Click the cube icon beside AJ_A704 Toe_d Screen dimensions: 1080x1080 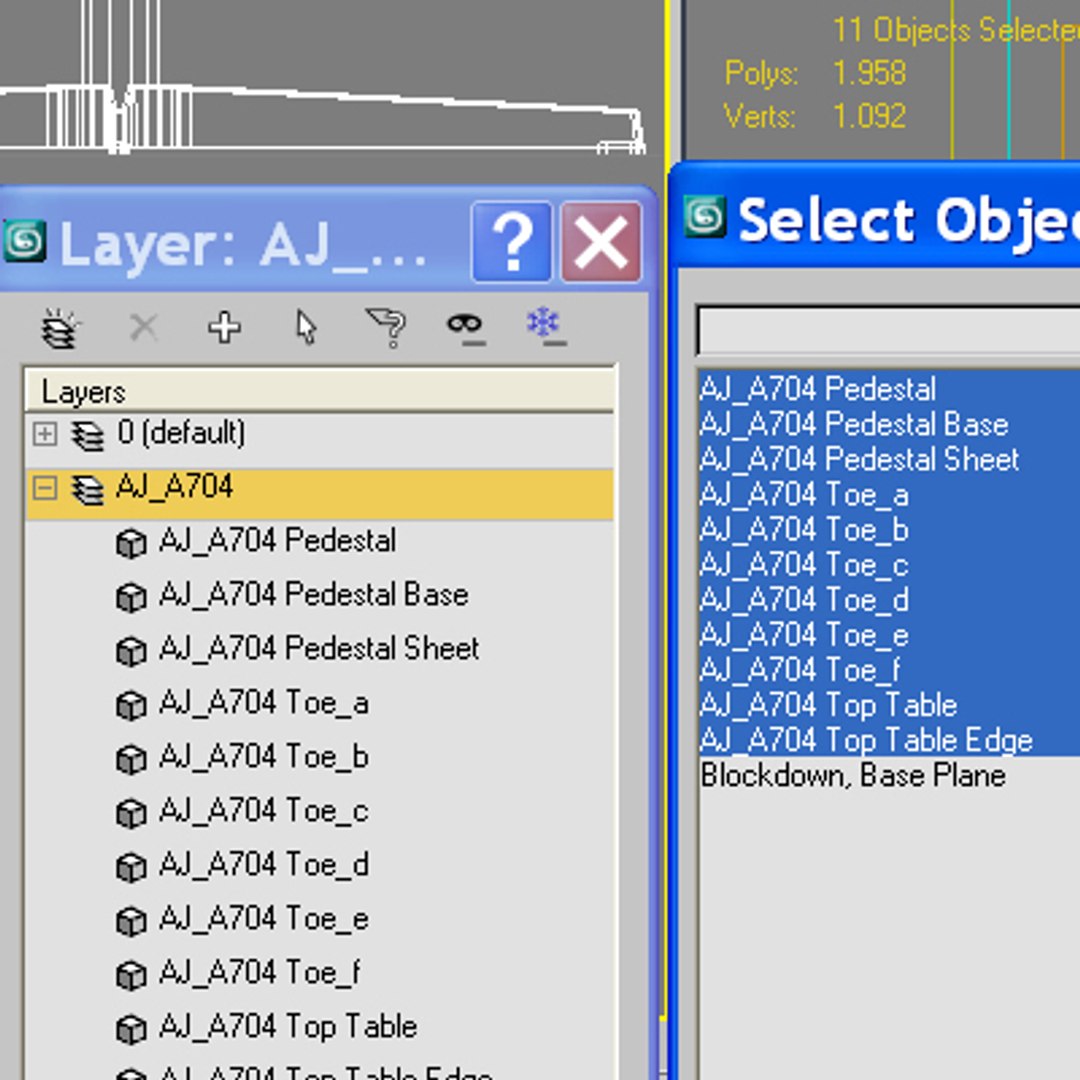[131, 867]
